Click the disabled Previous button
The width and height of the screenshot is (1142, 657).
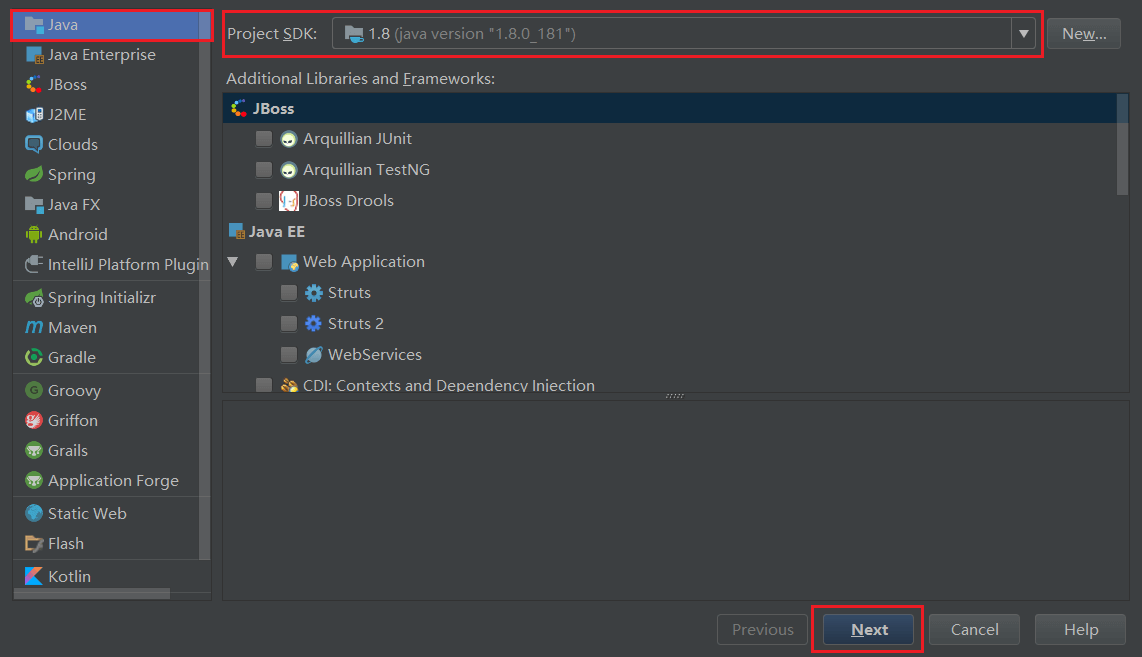click(x=763, y=629)
